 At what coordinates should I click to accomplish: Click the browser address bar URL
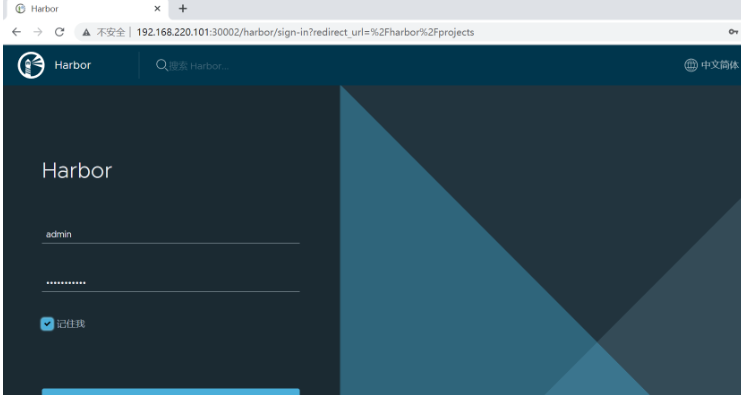click(305, 32)
